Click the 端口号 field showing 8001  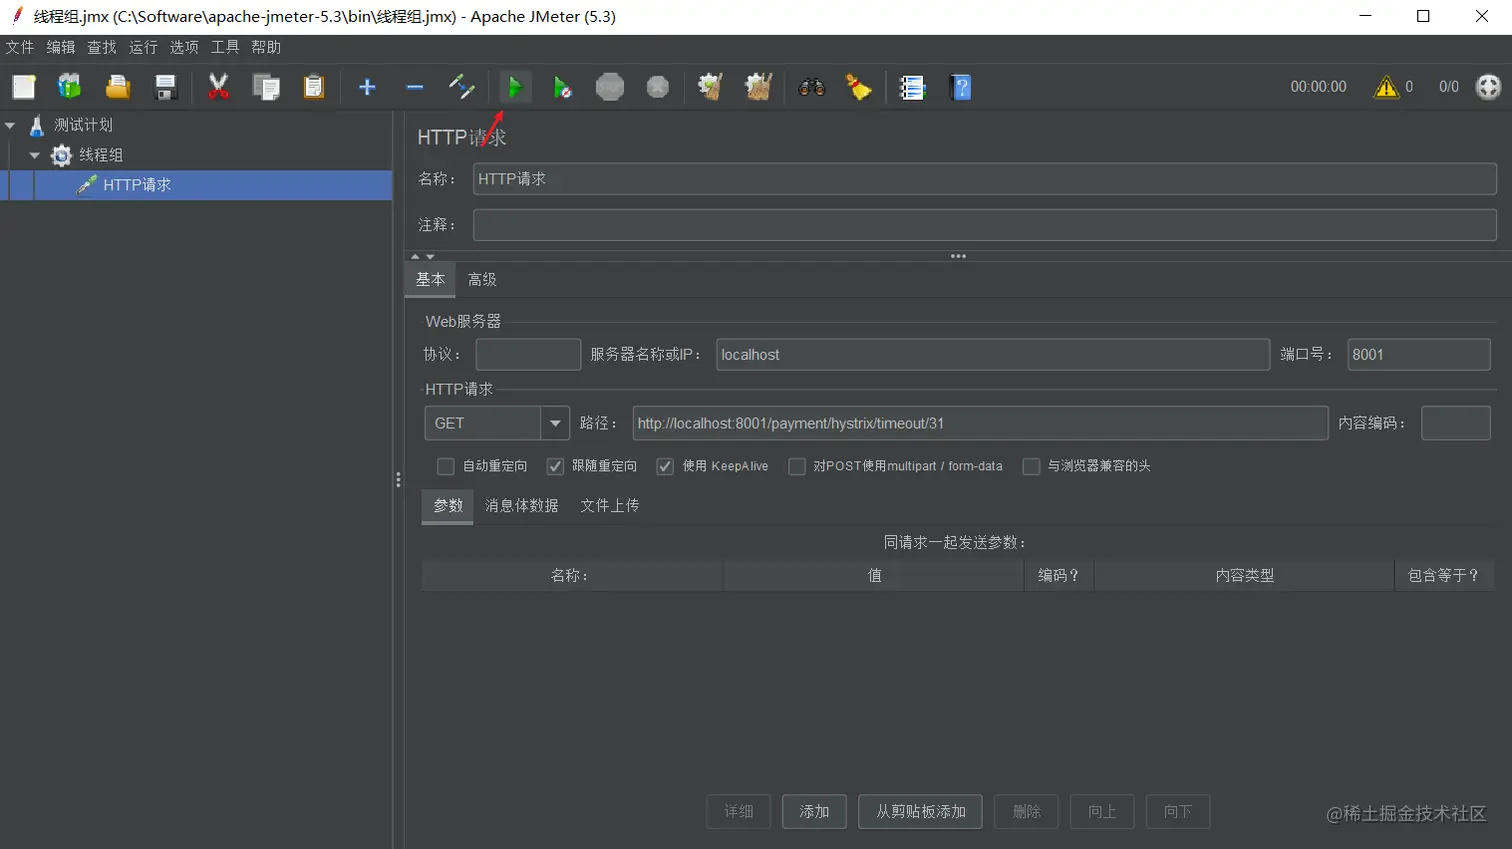click(1418, 354)
